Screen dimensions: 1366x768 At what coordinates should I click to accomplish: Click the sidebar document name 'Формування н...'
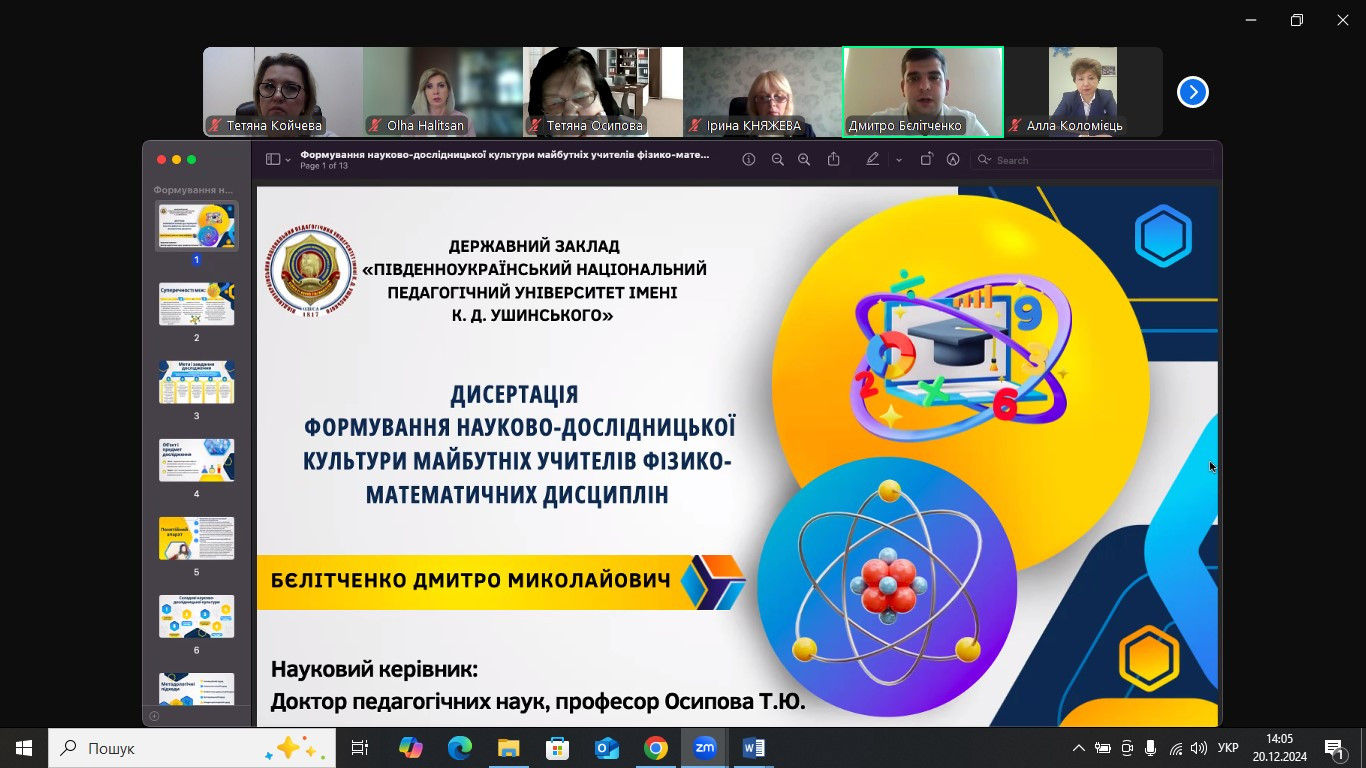coord(193,189)
